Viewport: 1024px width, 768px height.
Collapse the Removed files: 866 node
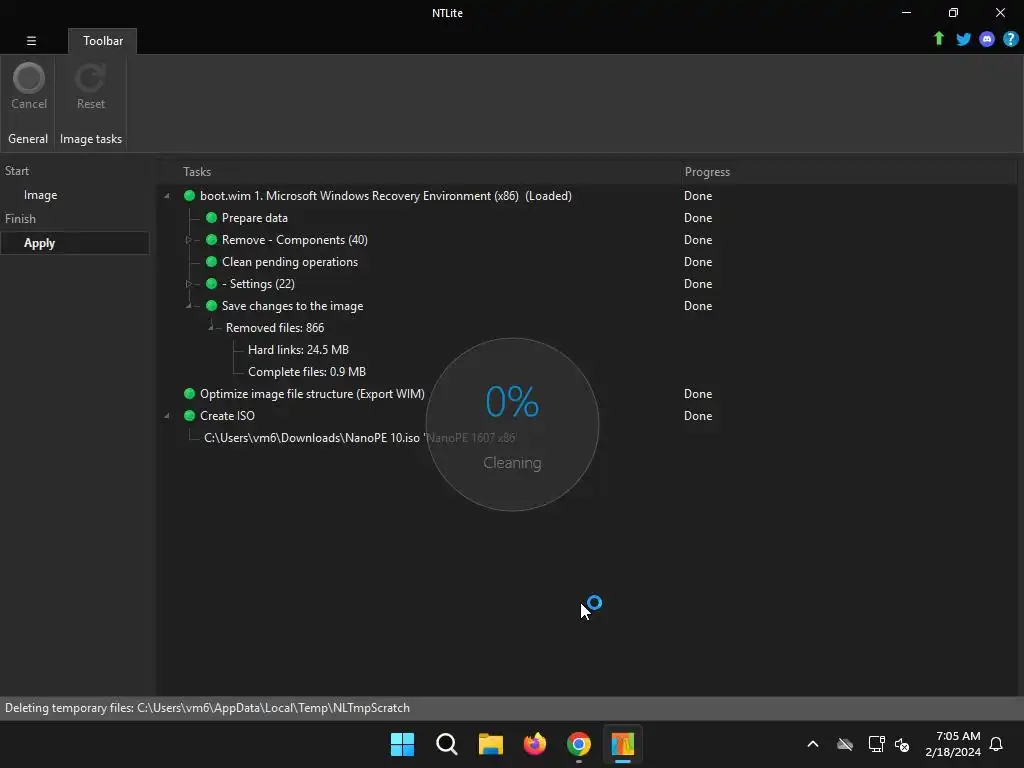(211, 328)
